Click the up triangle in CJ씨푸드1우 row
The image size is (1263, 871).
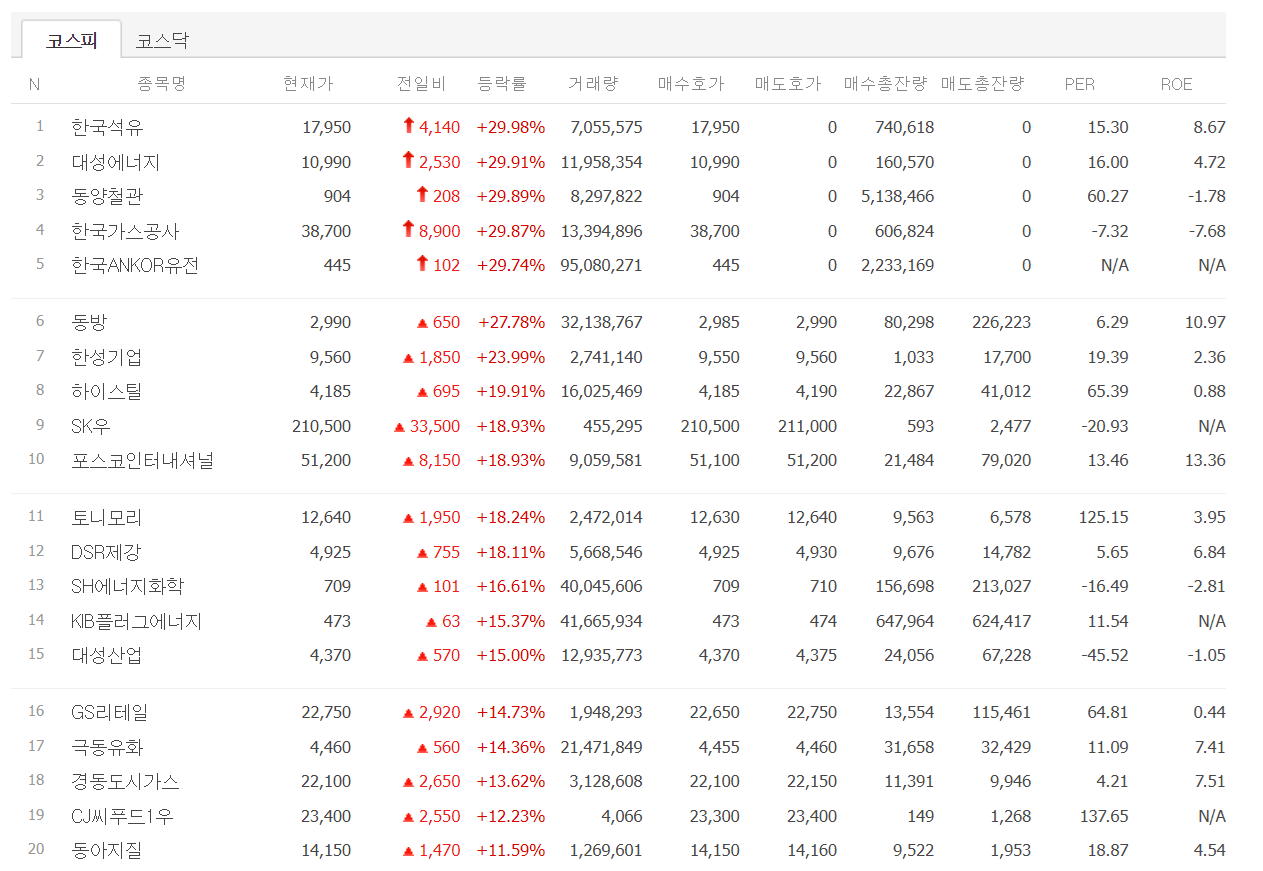408,817
